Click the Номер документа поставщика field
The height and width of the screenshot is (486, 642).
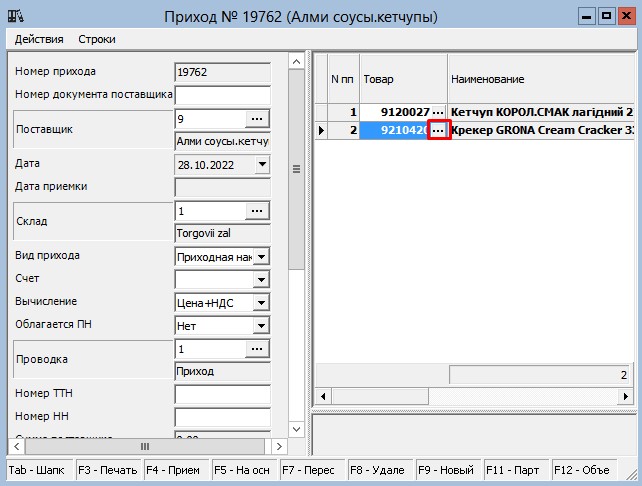[x=222, y=95]
